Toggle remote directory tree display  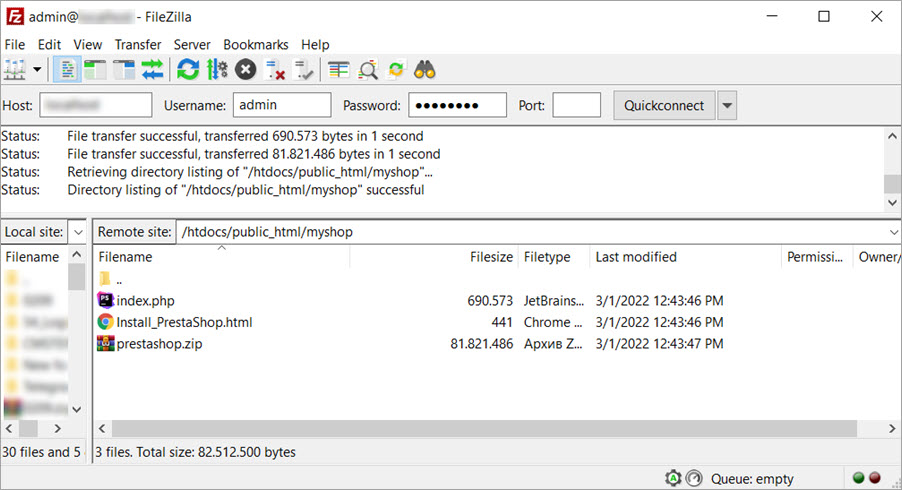pyautogui.click(x=124, y=70)
